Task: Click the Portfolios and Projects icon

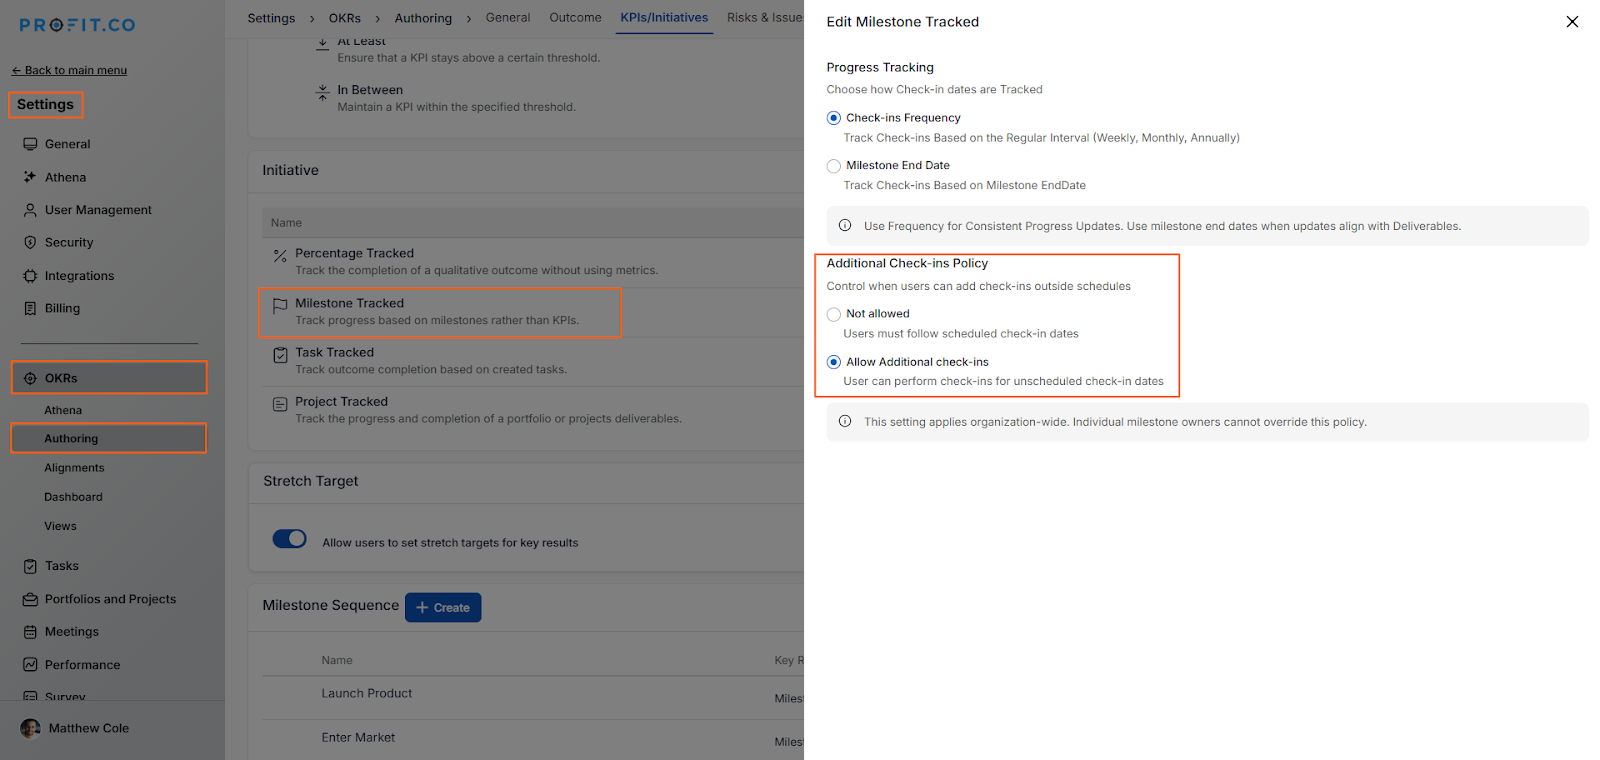Action: (30, 599)
